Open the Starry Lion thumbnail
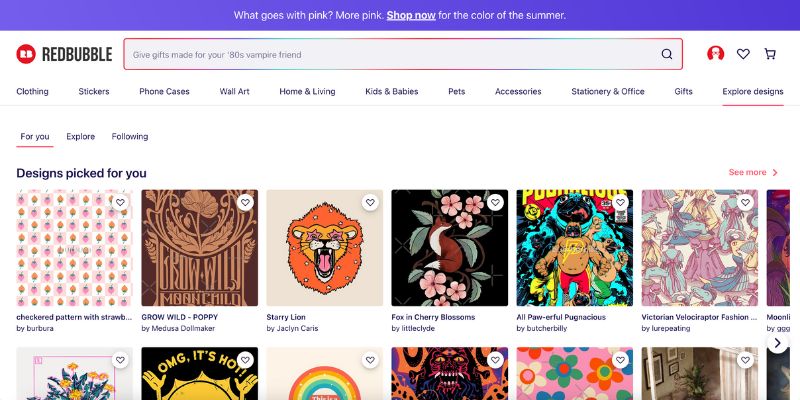Image resolution: width=800 pixels, height=400 pixels. tap(324, 255)
